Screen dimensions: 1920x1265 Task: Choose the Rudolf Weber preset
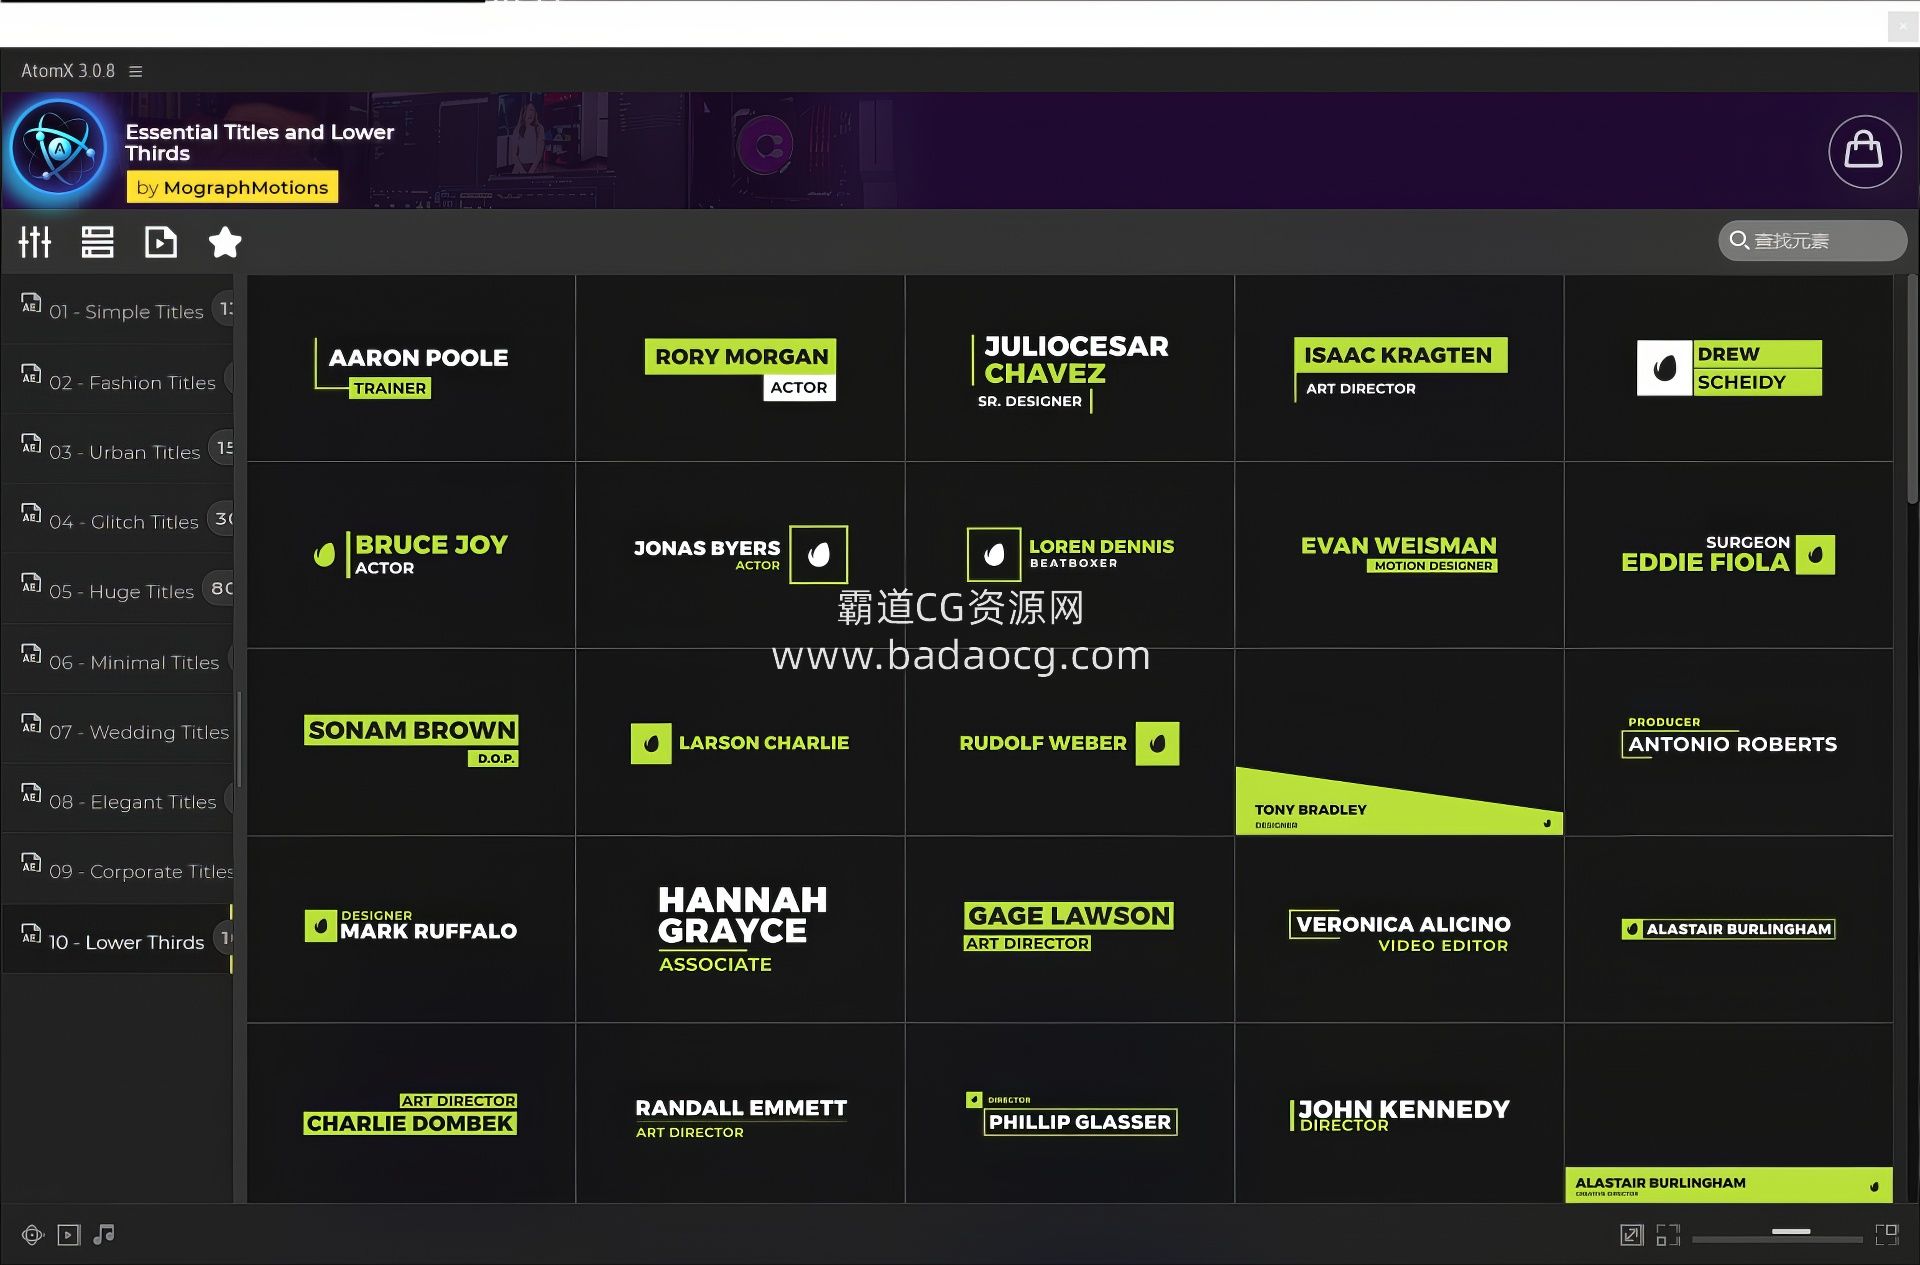(x=1069, y=742)
